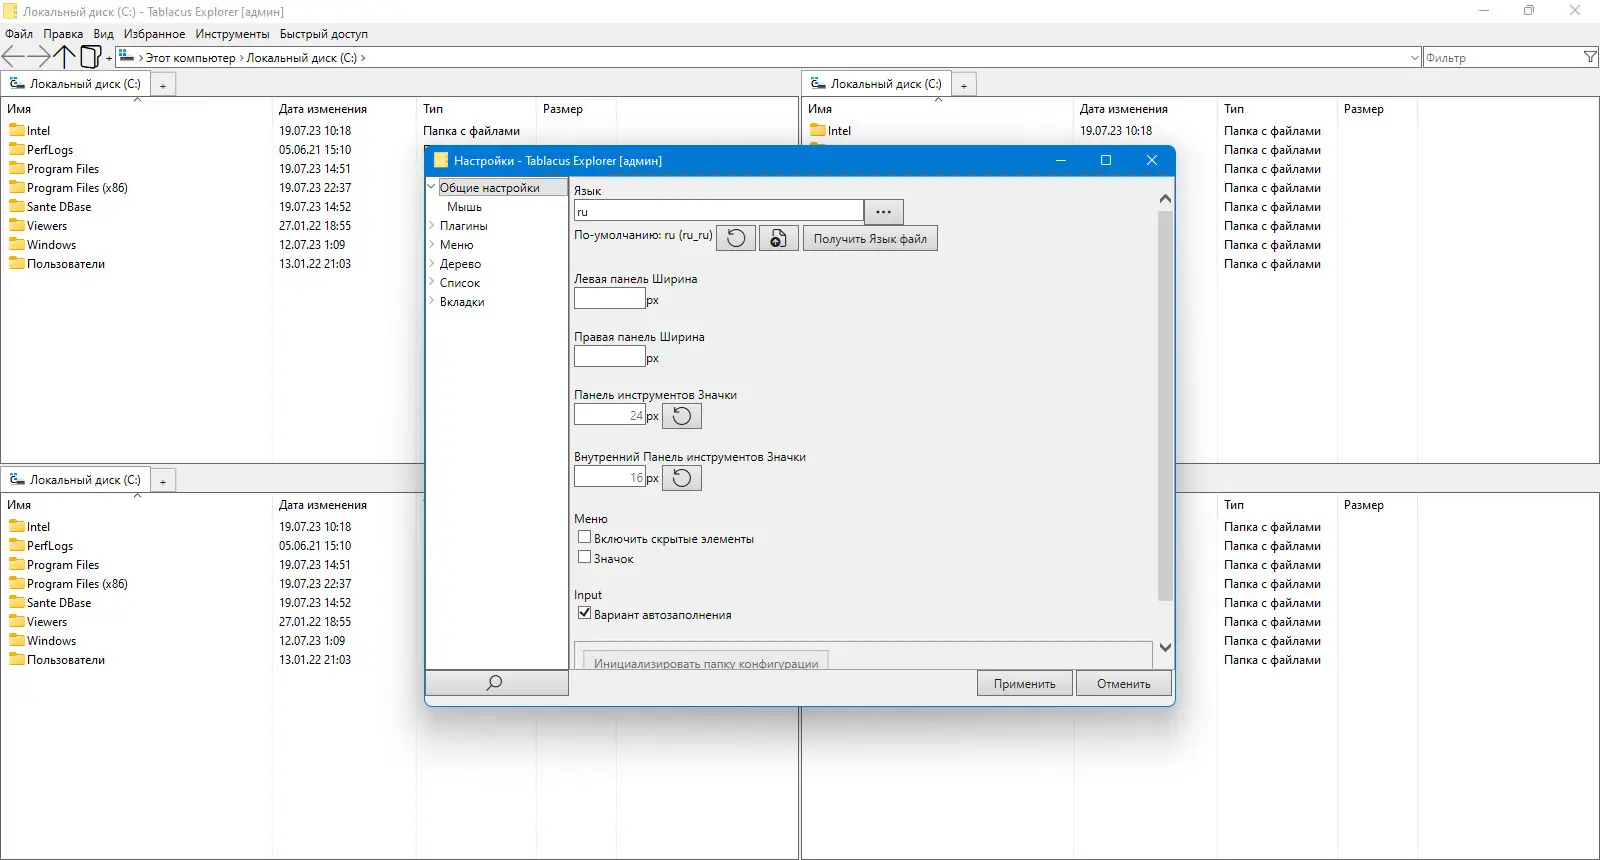Collapse the 'Общие настройки' tree node
This screenshot has width=1600, height=860.
(432, 187)
